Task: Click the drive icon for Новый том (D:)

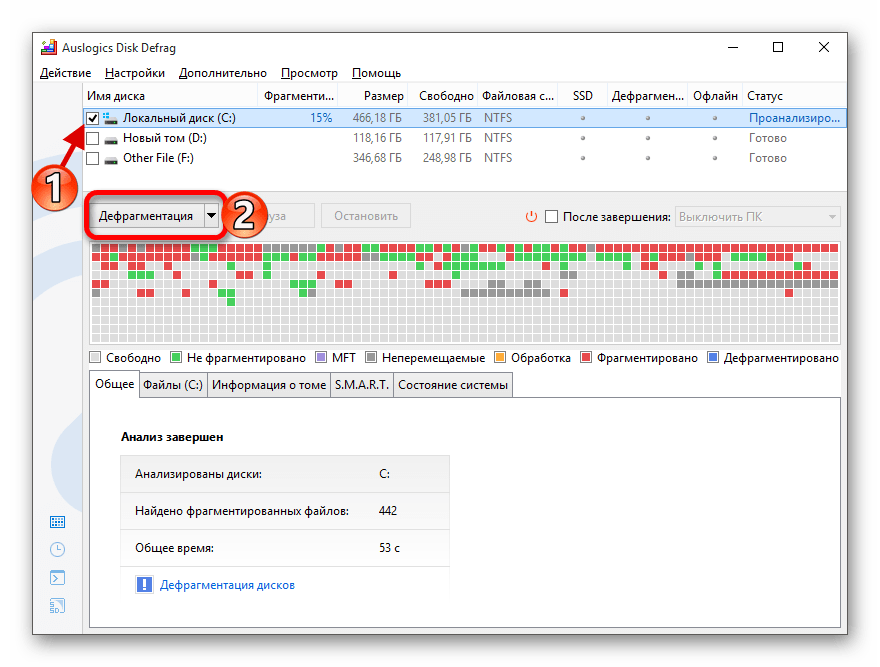Action: tap(111, 139)
